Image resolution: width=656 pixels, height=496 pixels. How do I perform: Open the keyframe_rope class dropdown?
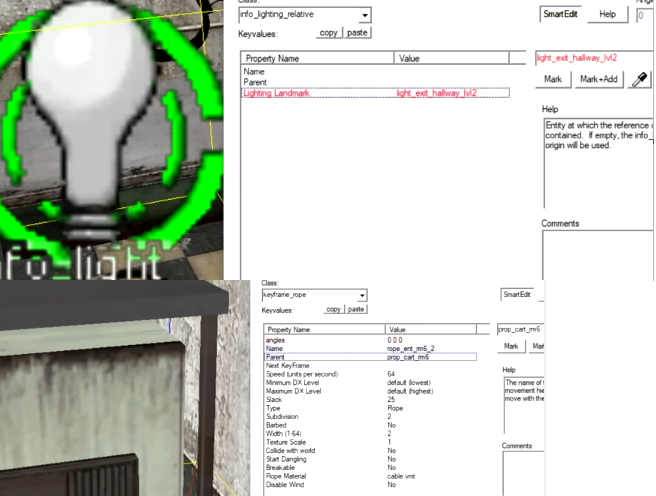[x=362, y=296]
